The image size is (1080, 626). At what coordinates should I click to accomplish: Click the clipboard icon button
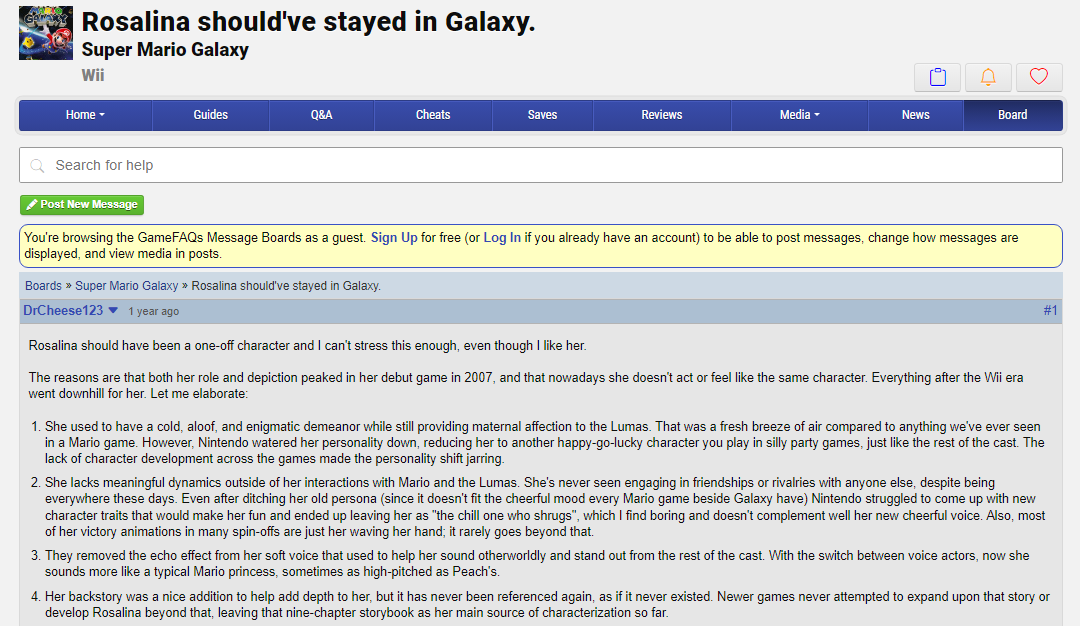(937, 77)
